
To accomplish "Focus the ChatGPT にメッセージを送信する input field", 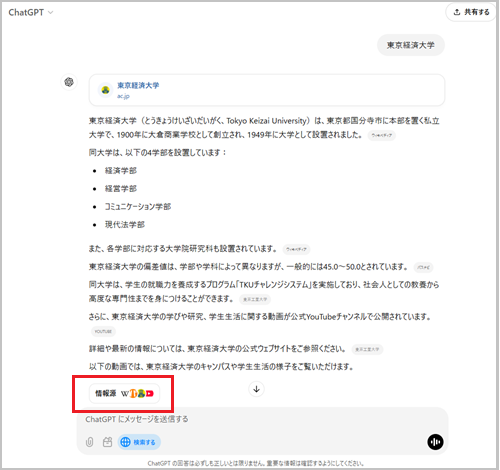I will tap(262, 419).
